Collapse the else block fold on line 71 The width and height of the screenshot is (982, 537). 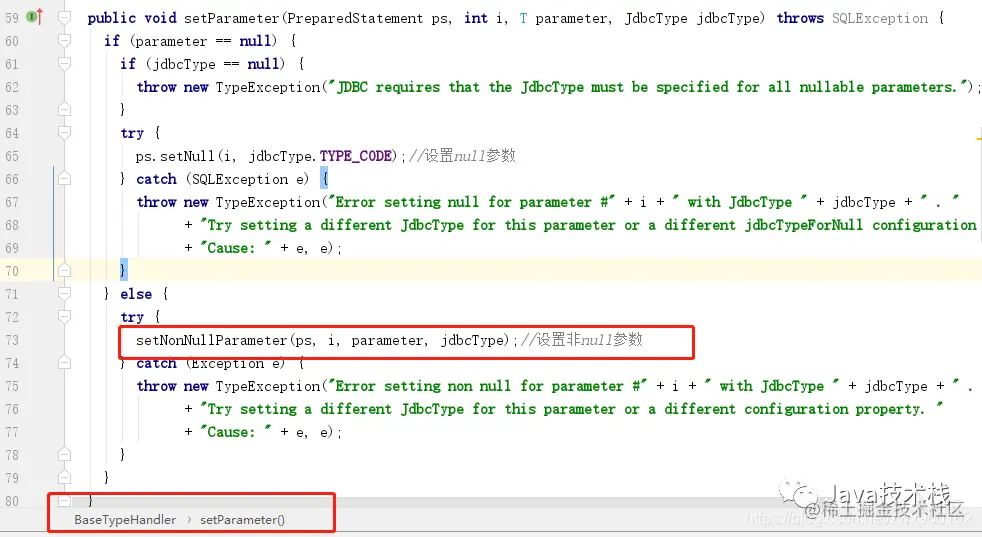pos(64,293)
